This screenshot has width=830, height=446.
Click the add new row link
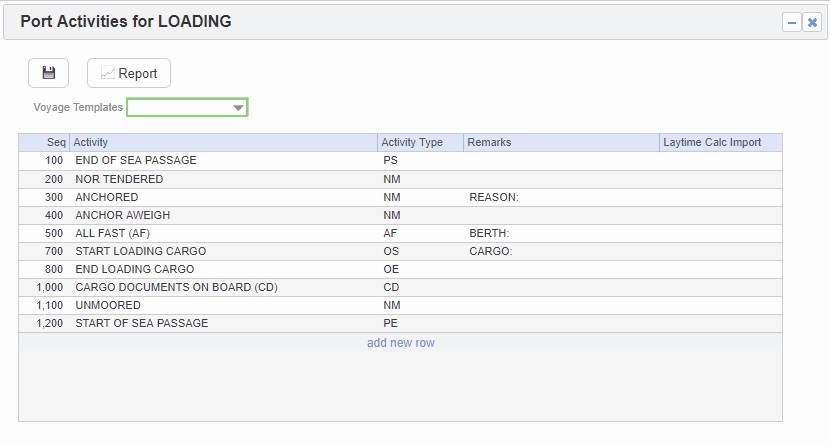(400, 343)
